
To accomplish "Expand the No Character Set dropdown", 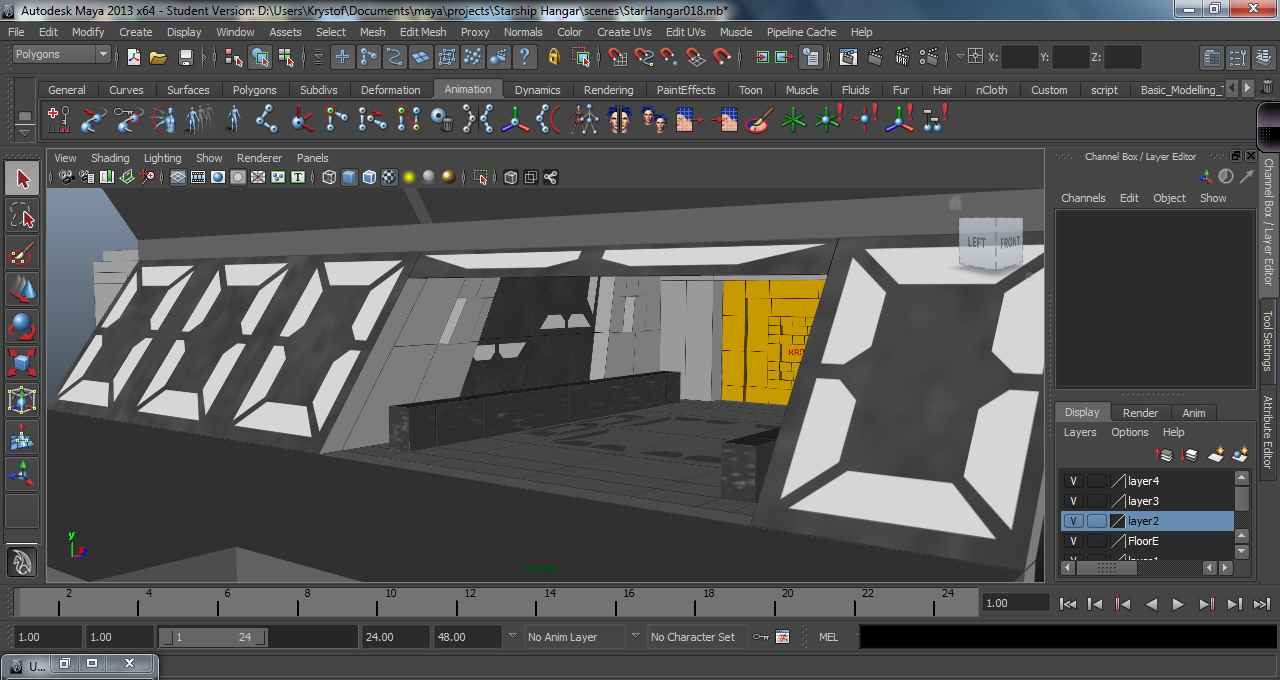I will coord(697,637).
